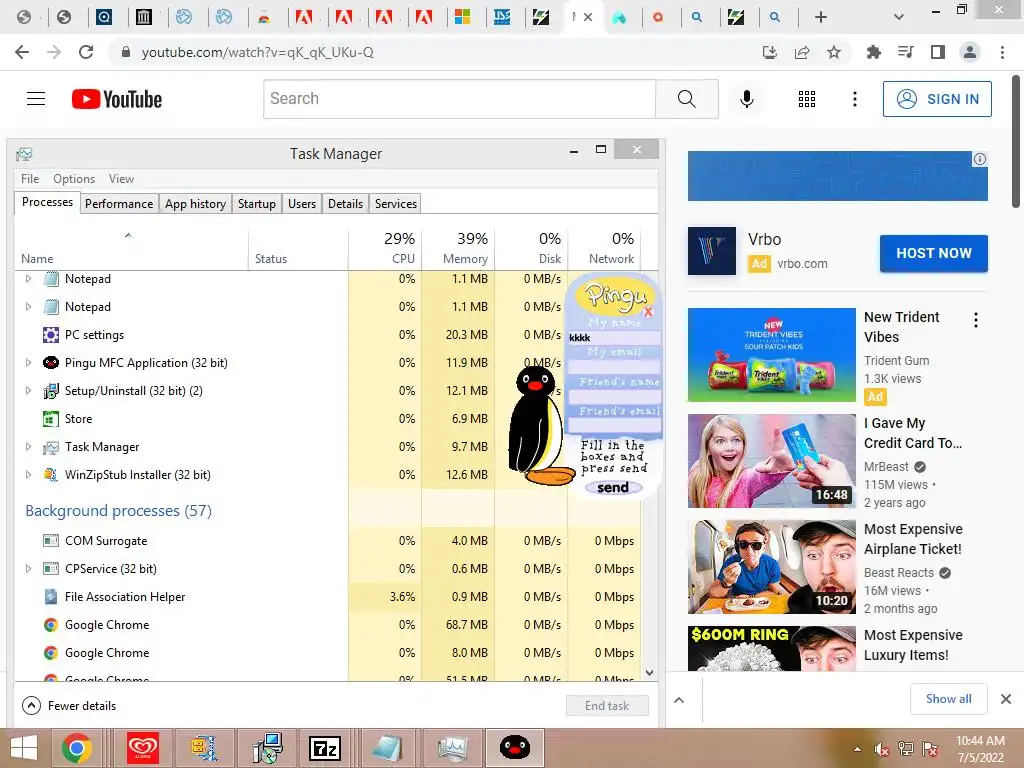This screenshot has width=1024, height=768.
Task: Expand the Pingu MFC Application process
Action: (x=28, y=362)
